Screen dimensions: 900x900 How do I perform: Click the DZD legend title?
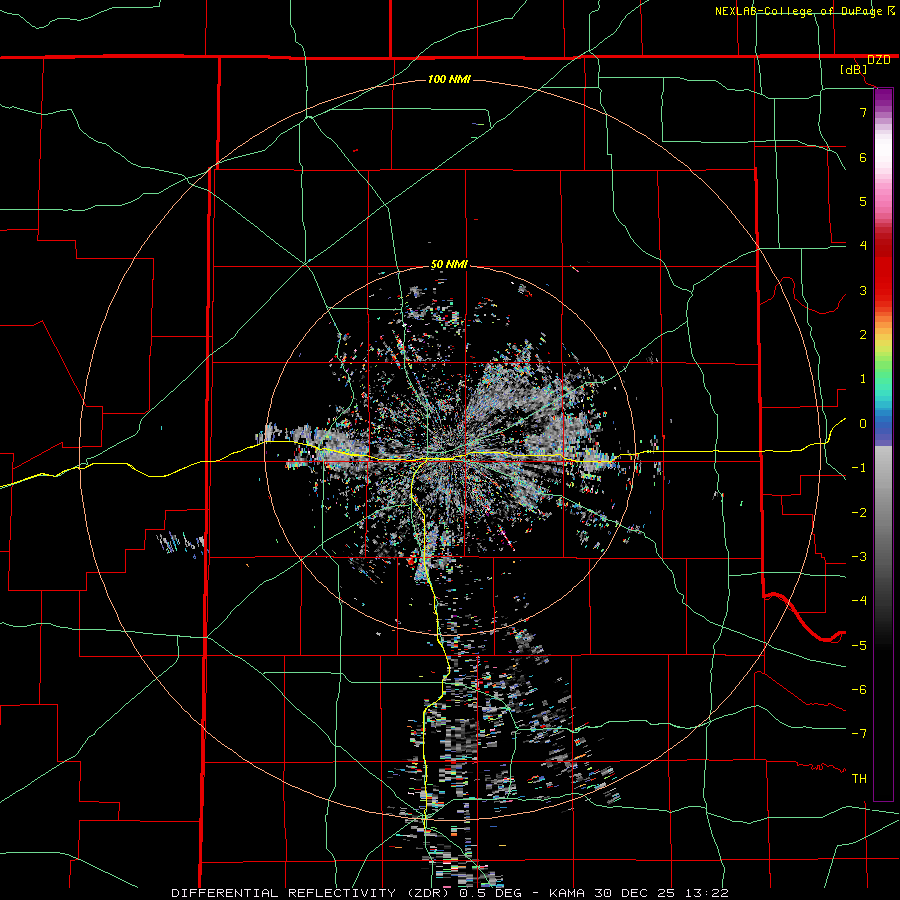click(x=879, y=60)
